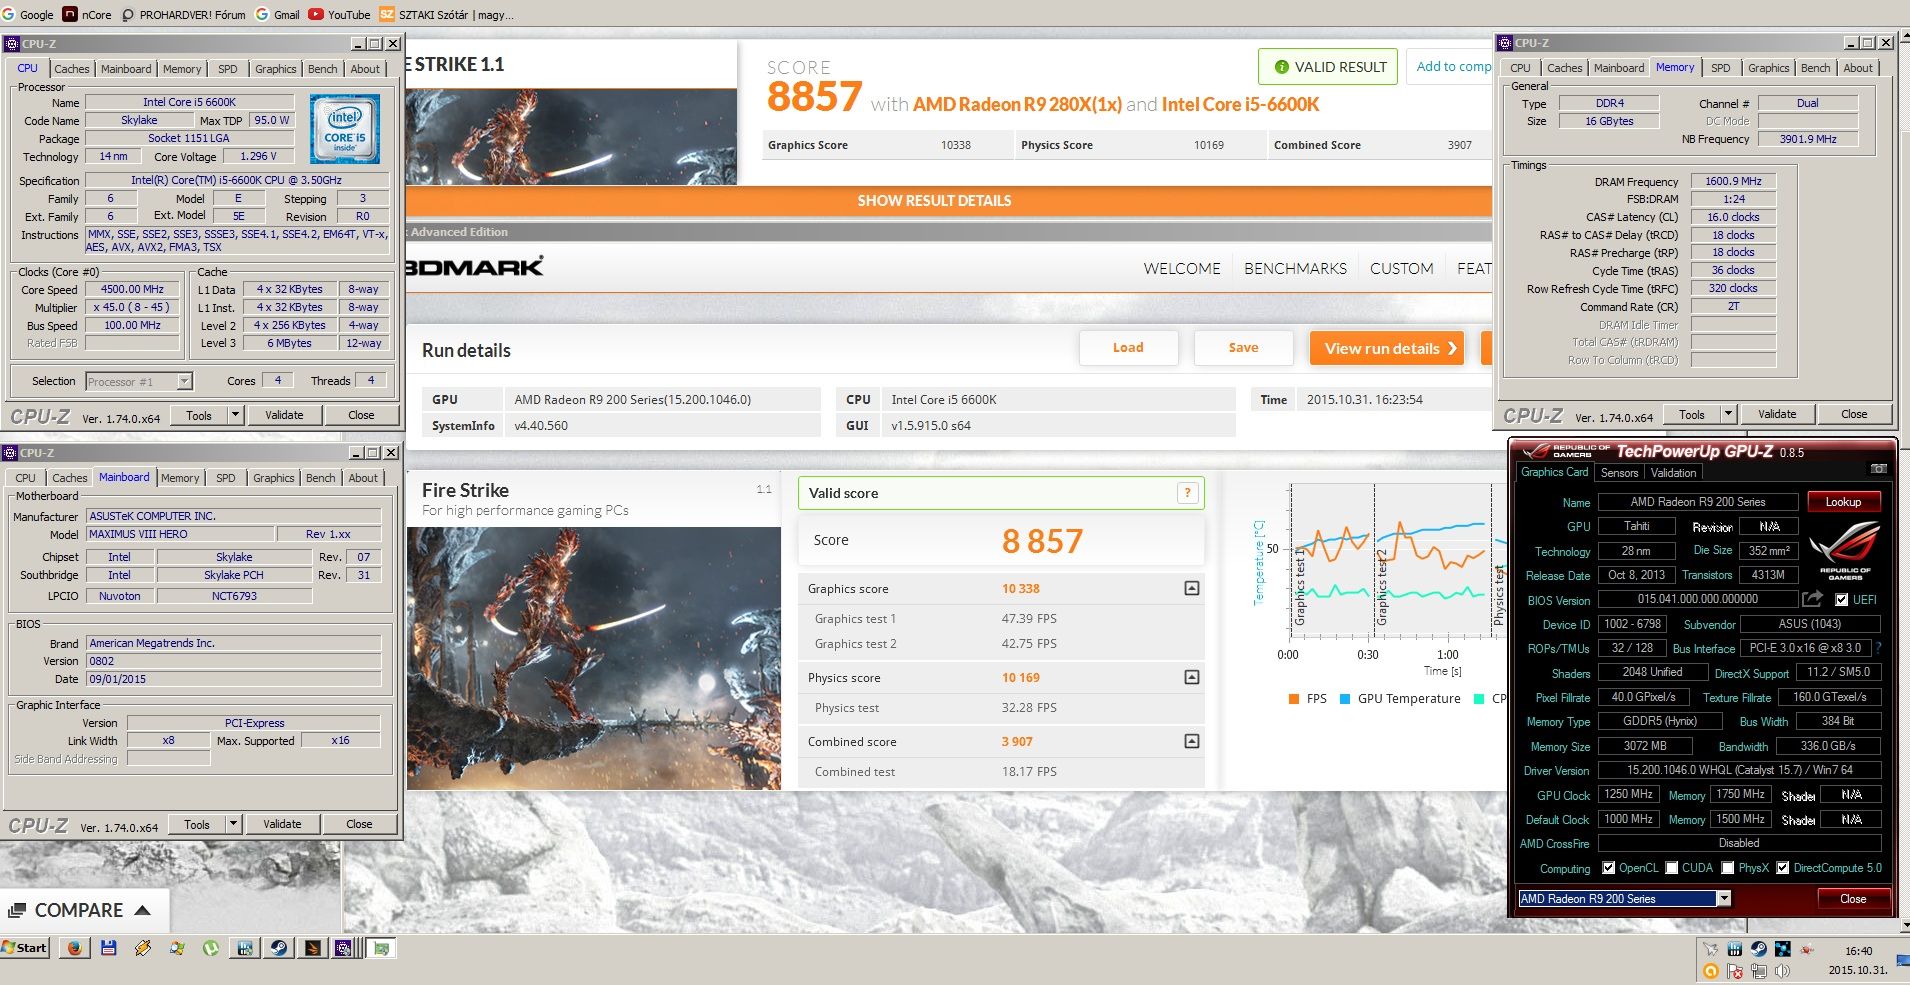Screen dimensions: 1910x985
Task: Click the Bus Interface question mark in GPU-Z
Action: [1878, 648]
